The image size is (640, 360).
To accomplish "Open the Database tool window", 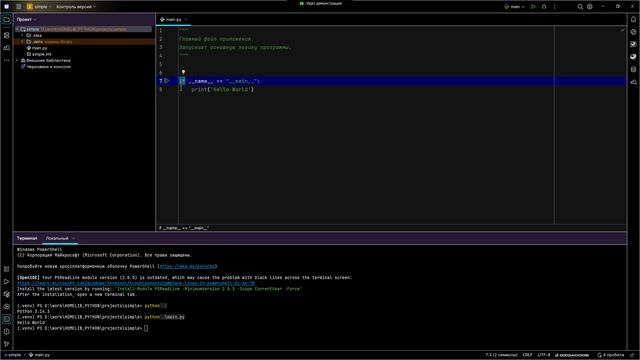I will tap(633, 69).
